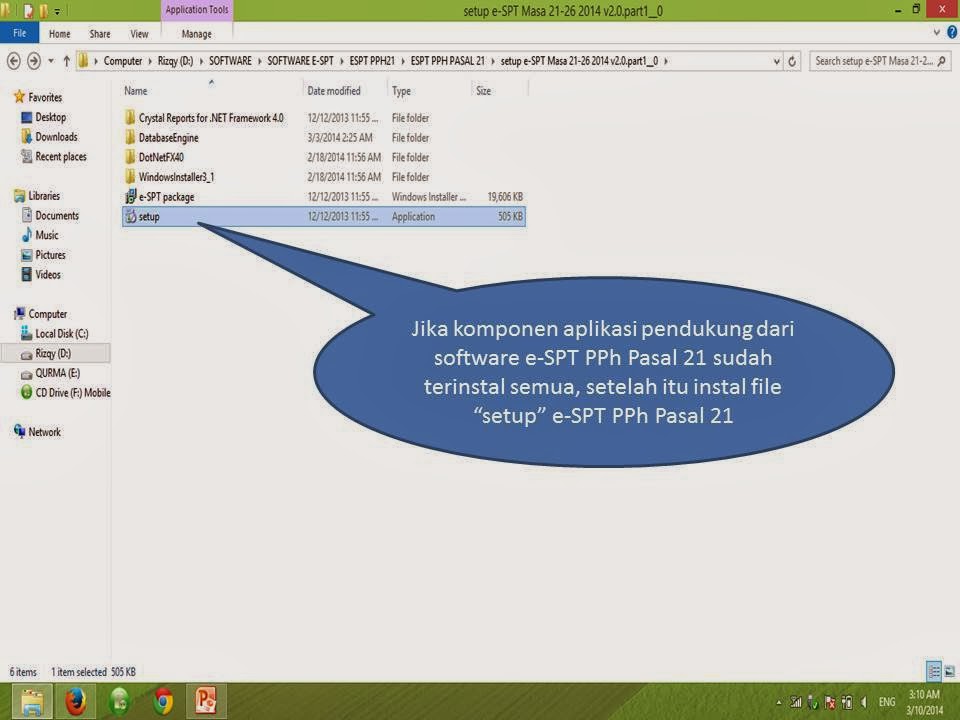
Task: Click SOFTWARE in the address breadcrumb
Action: (230, 61)
